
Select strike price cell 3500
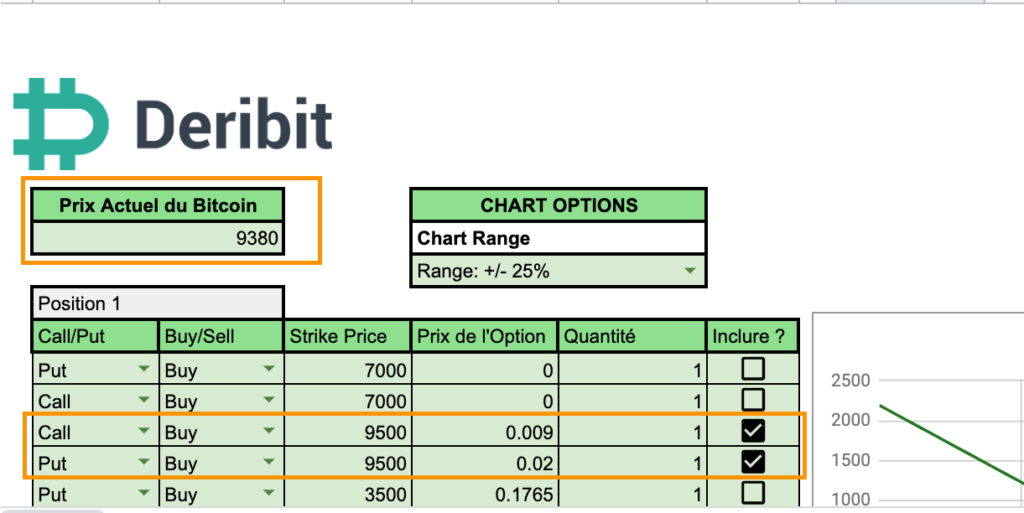347,494
